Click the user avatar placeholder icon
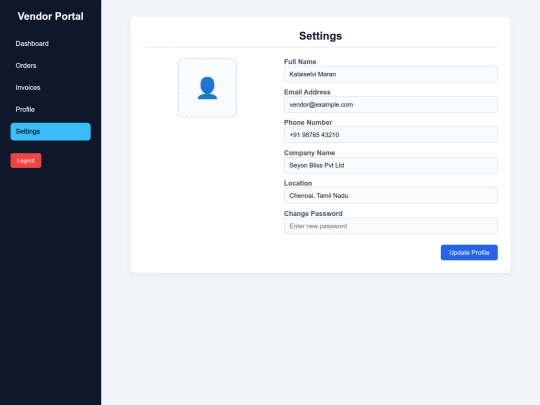The width and height of the screenshot is (540, 405). tap(207, 88)
